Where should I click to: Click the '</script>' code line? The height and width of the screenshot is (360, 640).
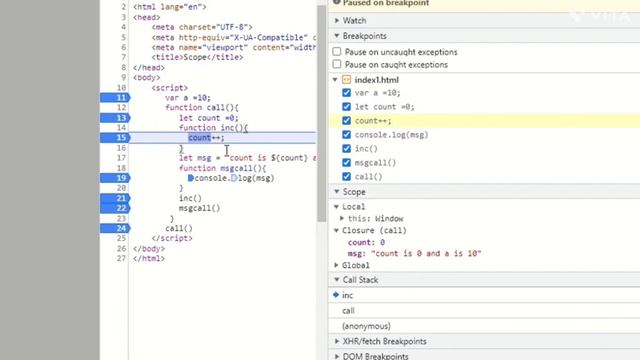[172, 238]
